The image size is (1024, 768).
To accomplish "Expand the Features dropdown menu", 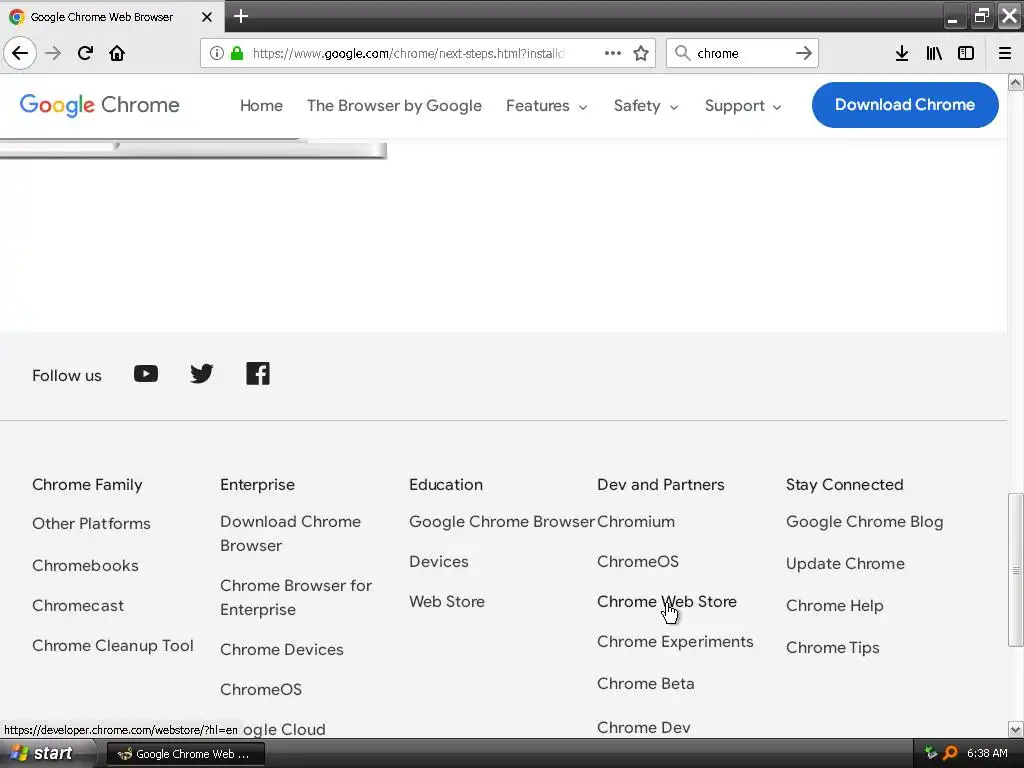I will click(x=547, y=106).
